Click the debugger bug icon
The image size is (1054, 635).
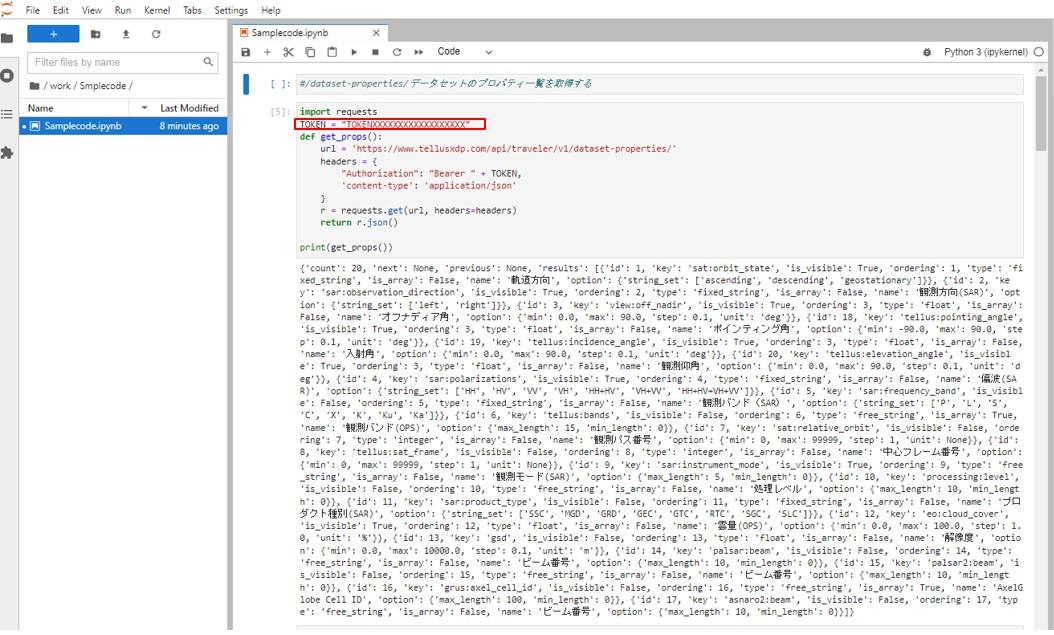(x=927, y=52)
